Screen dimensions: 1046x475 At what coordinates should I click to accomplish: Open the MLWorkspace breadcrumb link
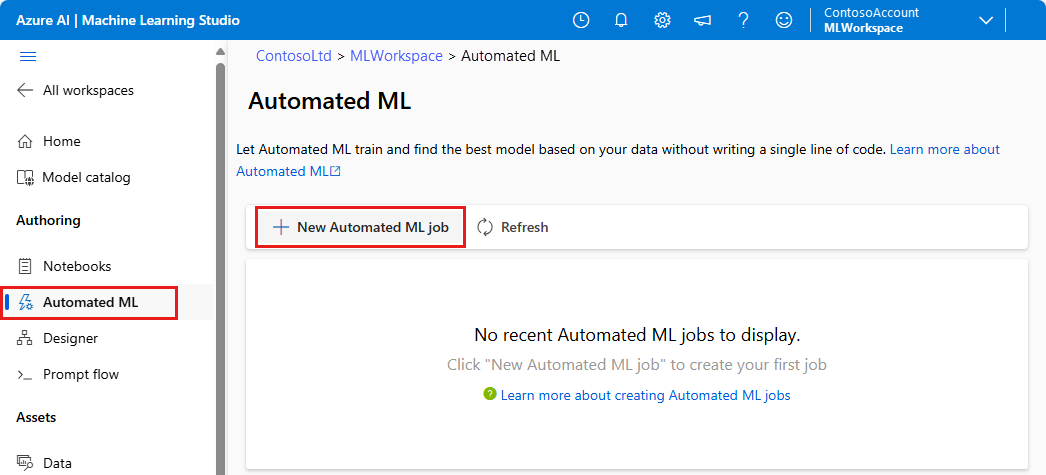[396, 56]
